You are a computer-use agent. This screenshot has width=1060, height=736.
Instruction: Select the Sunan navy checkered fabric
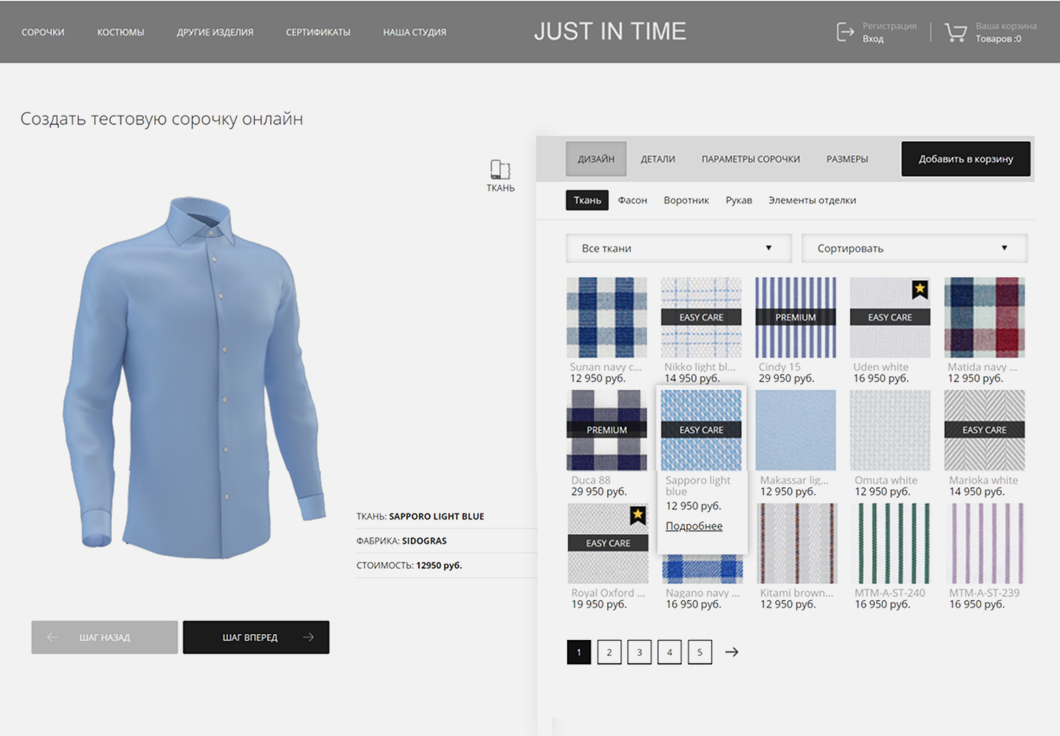(606, 318)
